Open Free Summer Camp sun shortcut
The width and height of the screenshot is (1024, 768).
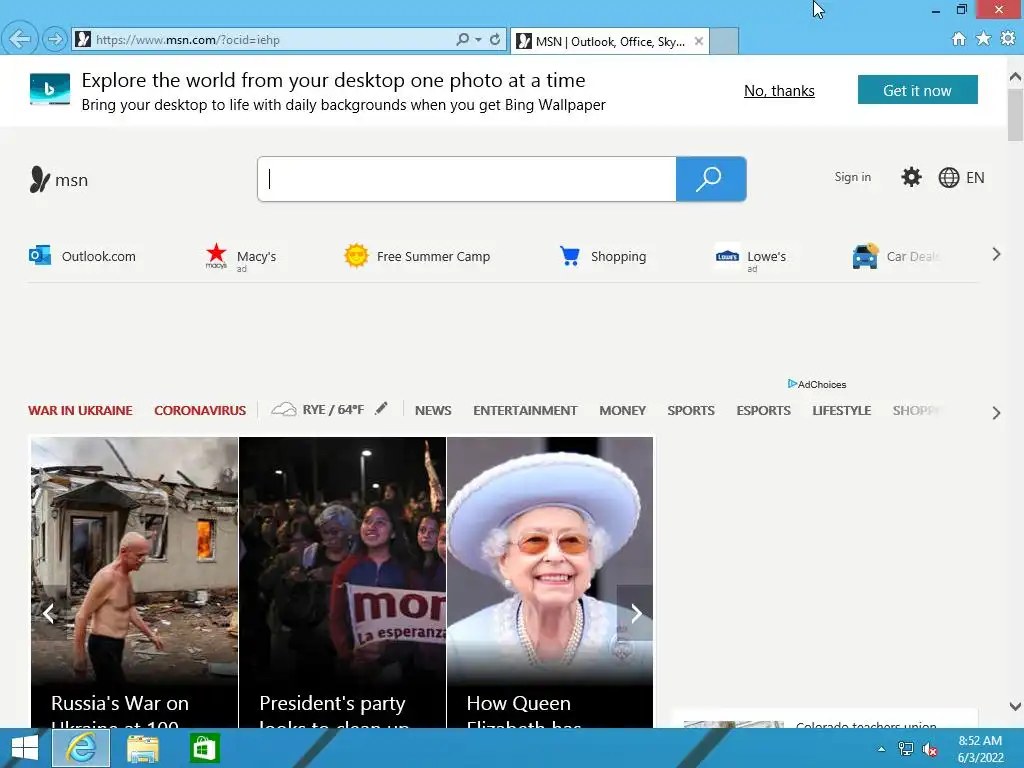(x=417, y=256)
